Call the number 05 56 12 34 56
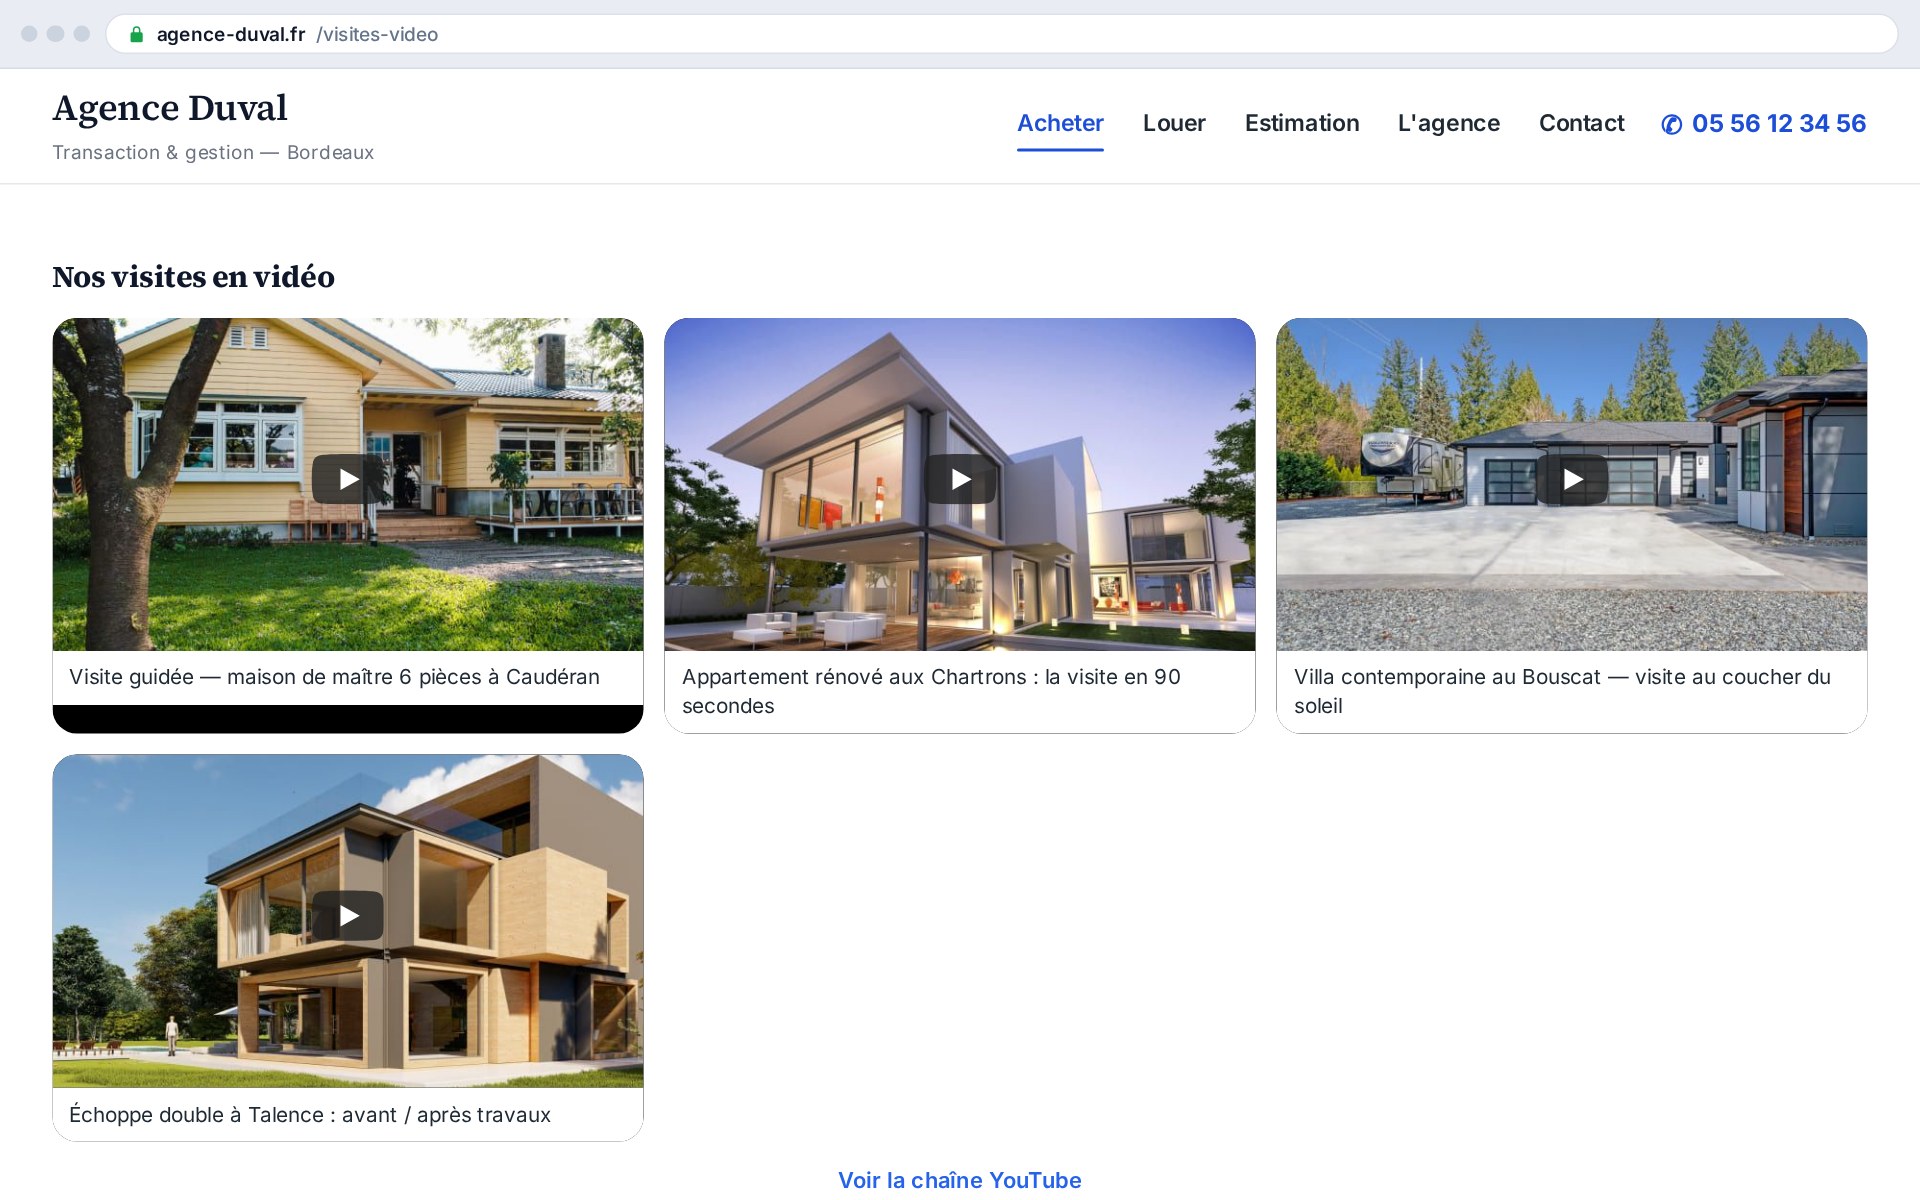The image size is (1920, 1200). 1779,123
